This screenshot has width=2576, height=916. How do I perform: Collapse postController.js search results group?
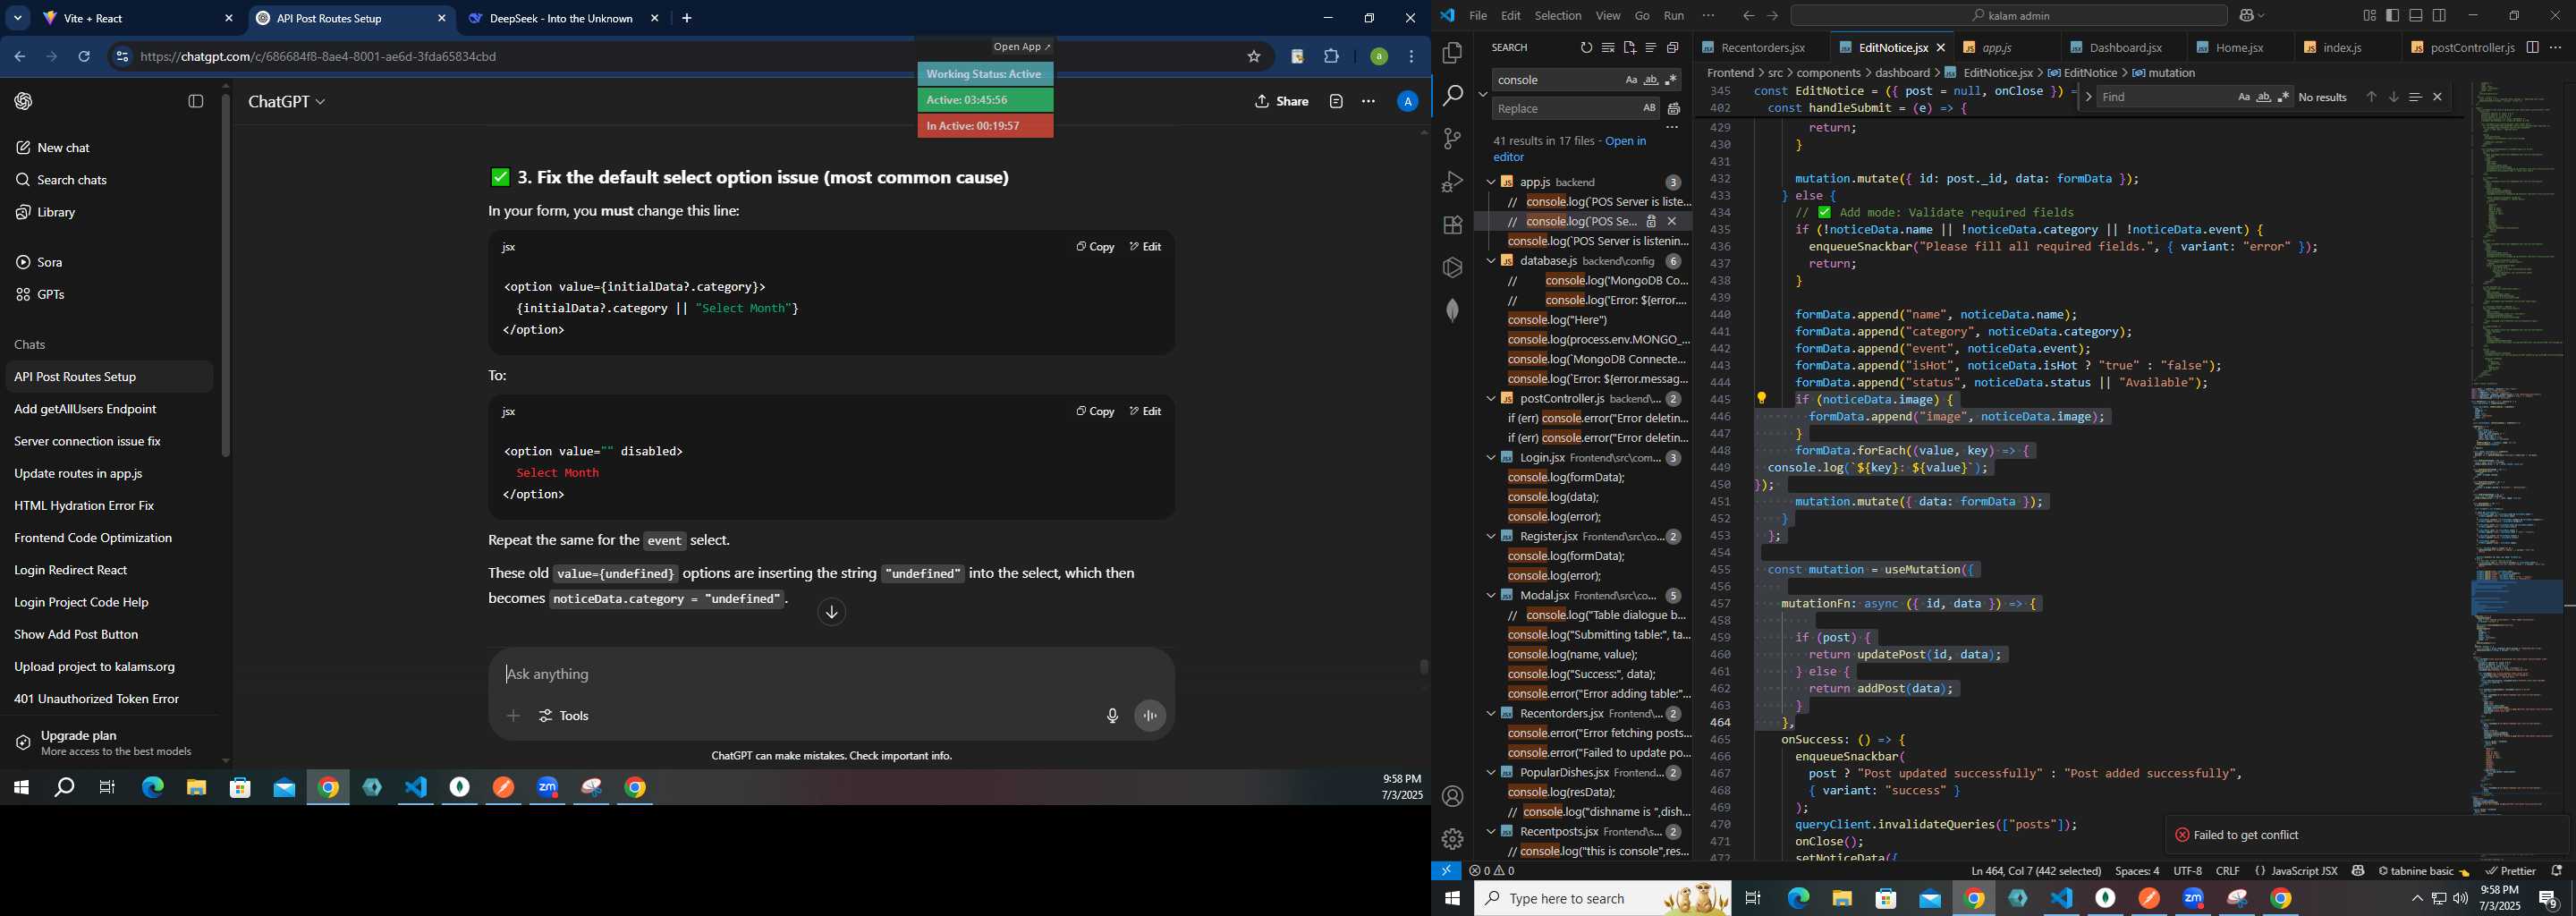[1490, 399]
